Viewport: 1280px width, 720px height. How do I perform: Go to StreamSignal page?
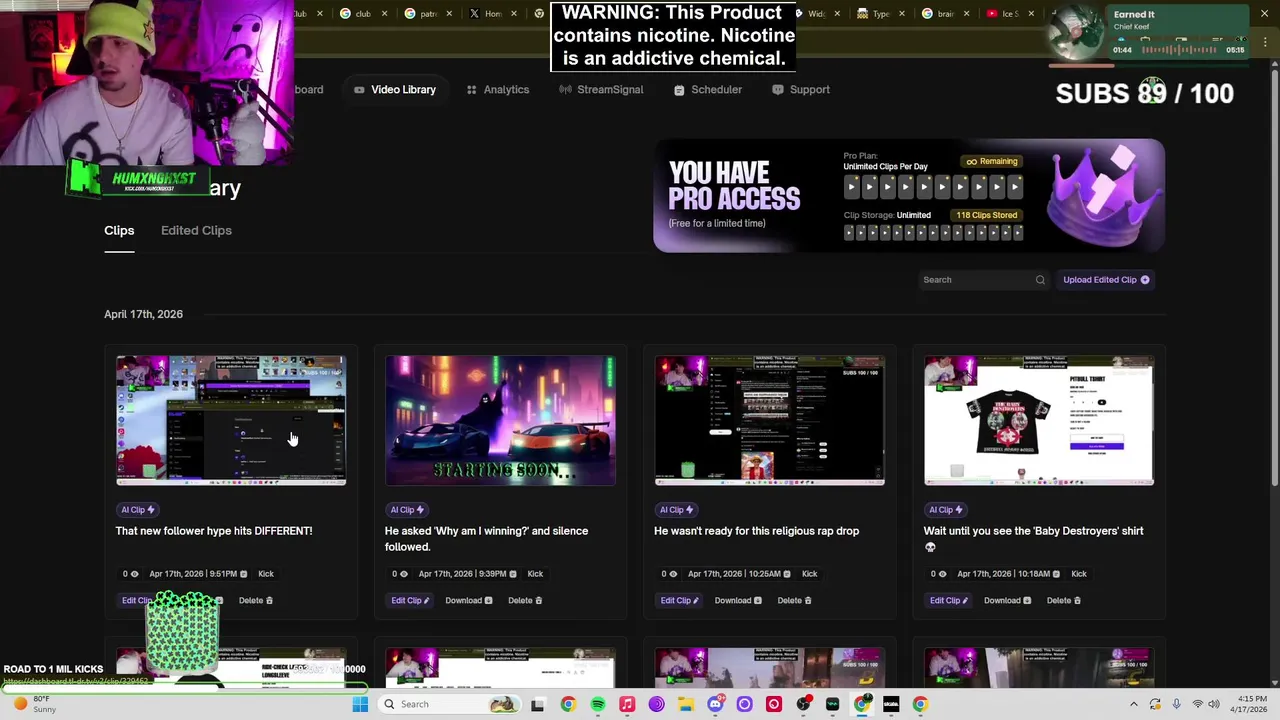[x=601, y=90]
